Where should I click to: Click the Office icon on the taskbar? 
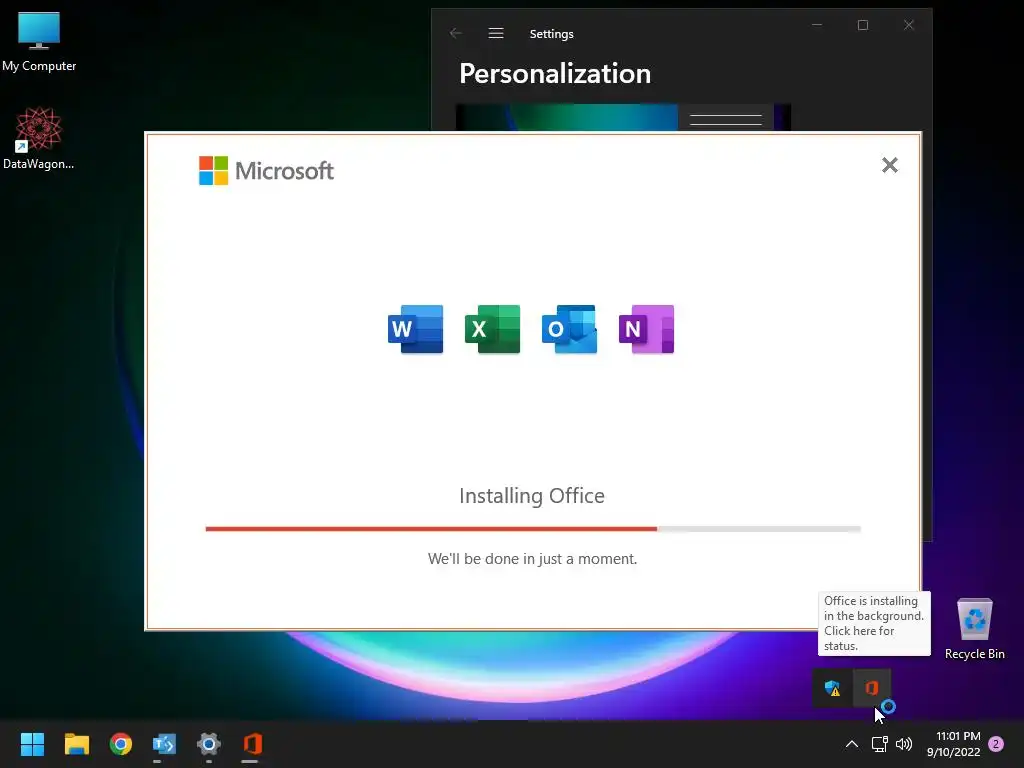coord(253,744)
